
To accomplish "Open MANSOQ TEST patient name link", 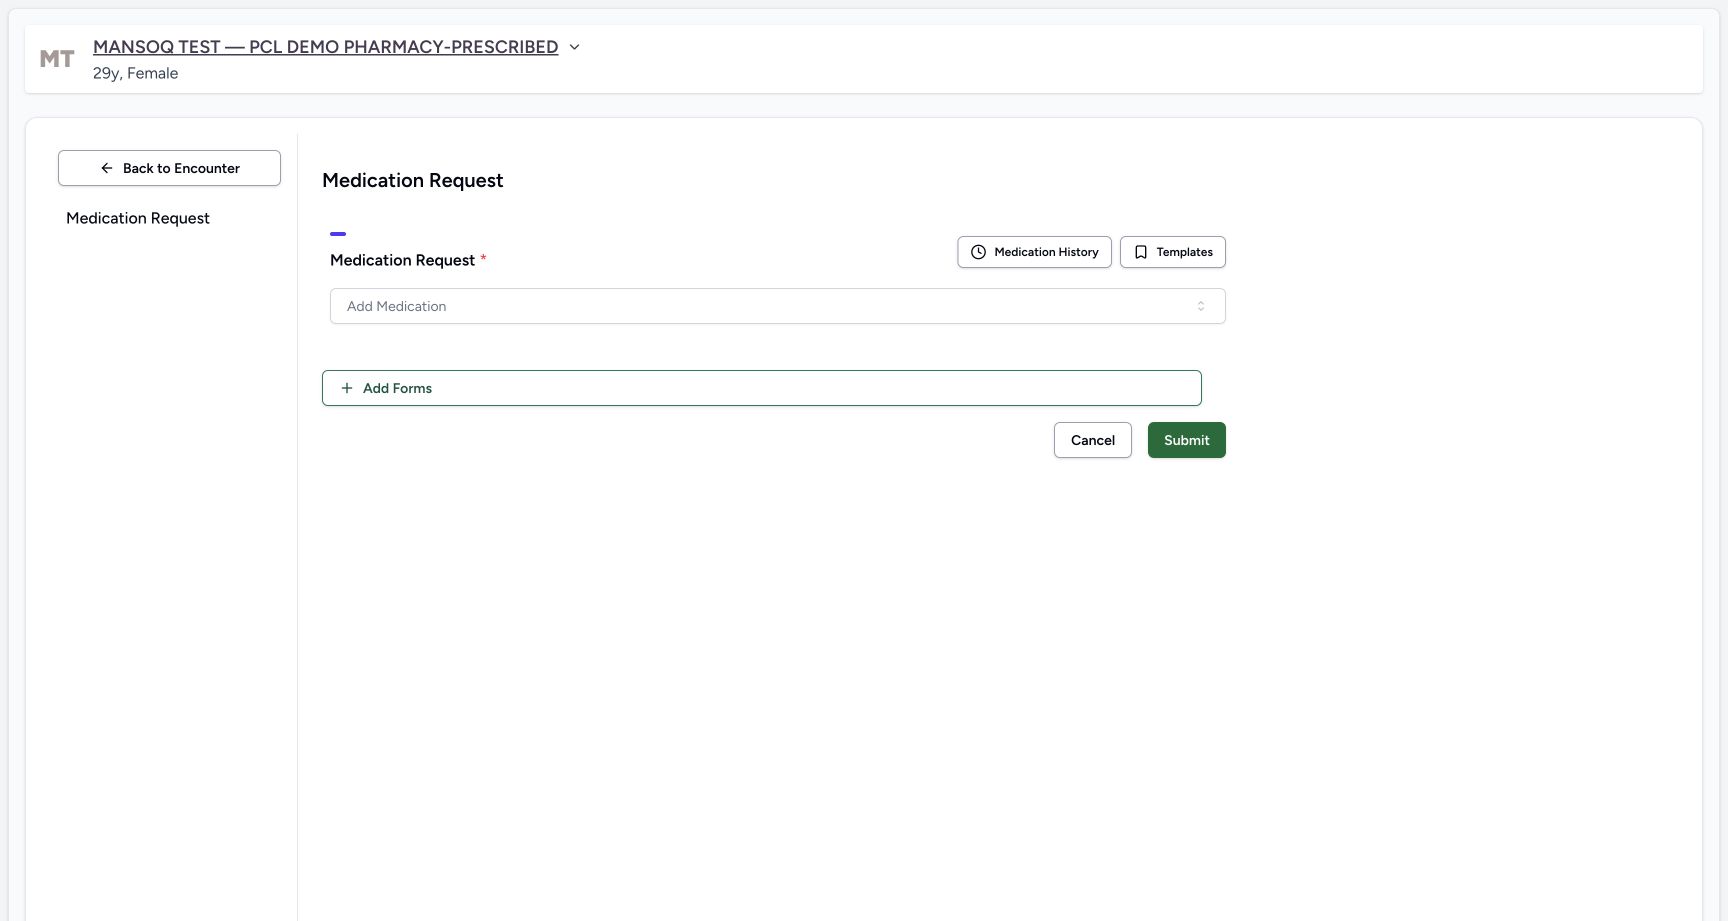I will pos(325,47).
